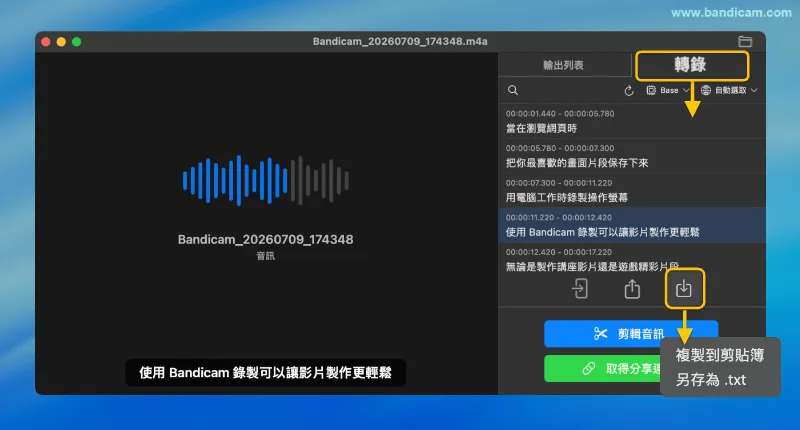Click the 剪輯音訊 button

pyautogui.click(x=631, y=334)
